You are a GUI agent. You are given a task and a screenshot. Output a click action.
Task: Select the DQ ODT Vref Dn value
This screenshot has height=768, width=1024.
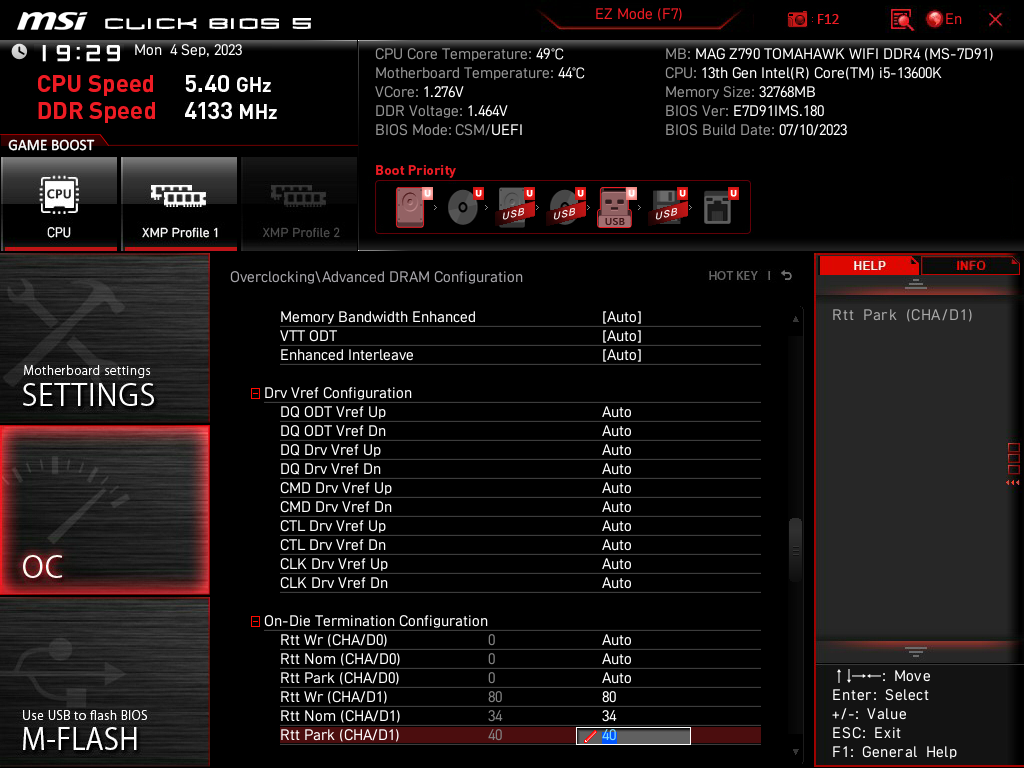pyautogui.click(x=616, y=431)
